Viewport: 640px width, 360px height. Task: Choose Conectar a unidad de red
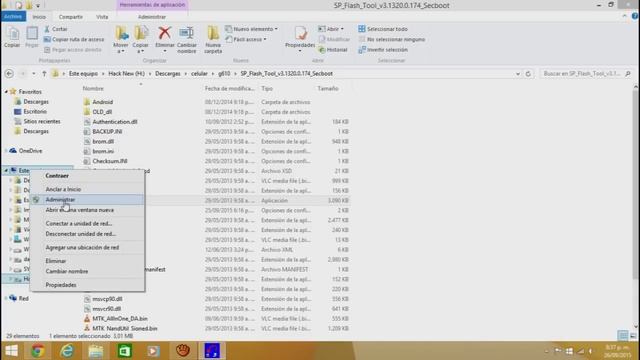pyautogui.click(x=87, y=224)
